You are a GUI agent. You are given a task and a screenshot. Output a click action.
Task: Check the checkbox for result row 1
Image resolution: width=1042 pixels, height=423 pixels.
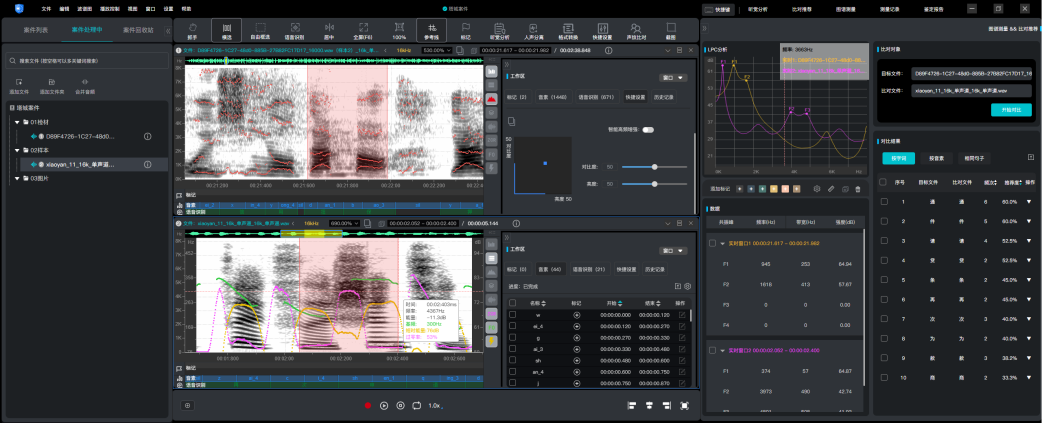coord(883,202)
